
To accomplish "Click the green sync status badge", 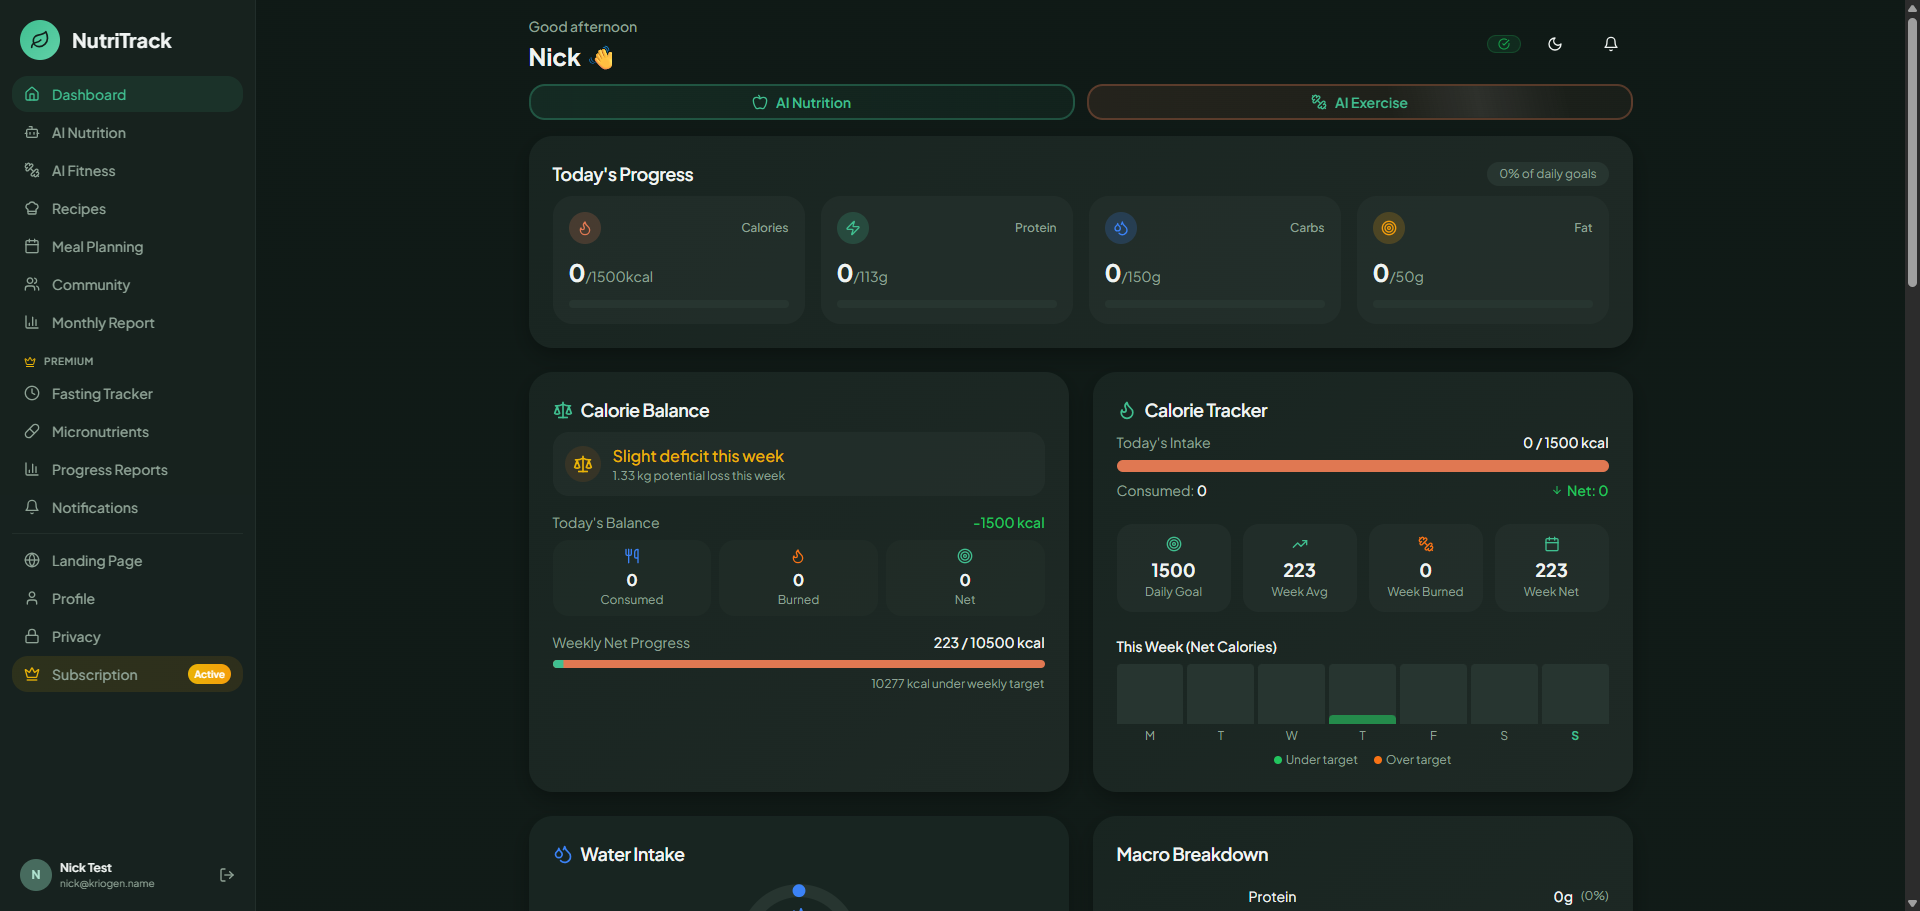I will (x=1503, y=44).
